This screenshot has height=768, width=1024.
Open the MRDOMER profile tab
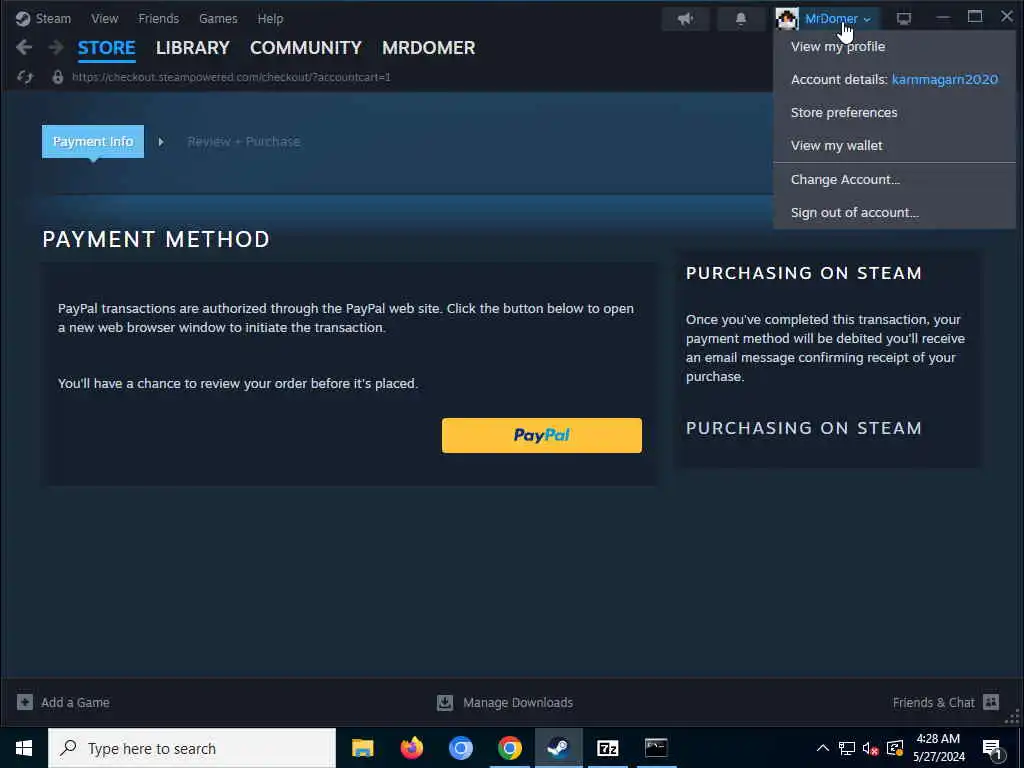(x=428, y=48)
